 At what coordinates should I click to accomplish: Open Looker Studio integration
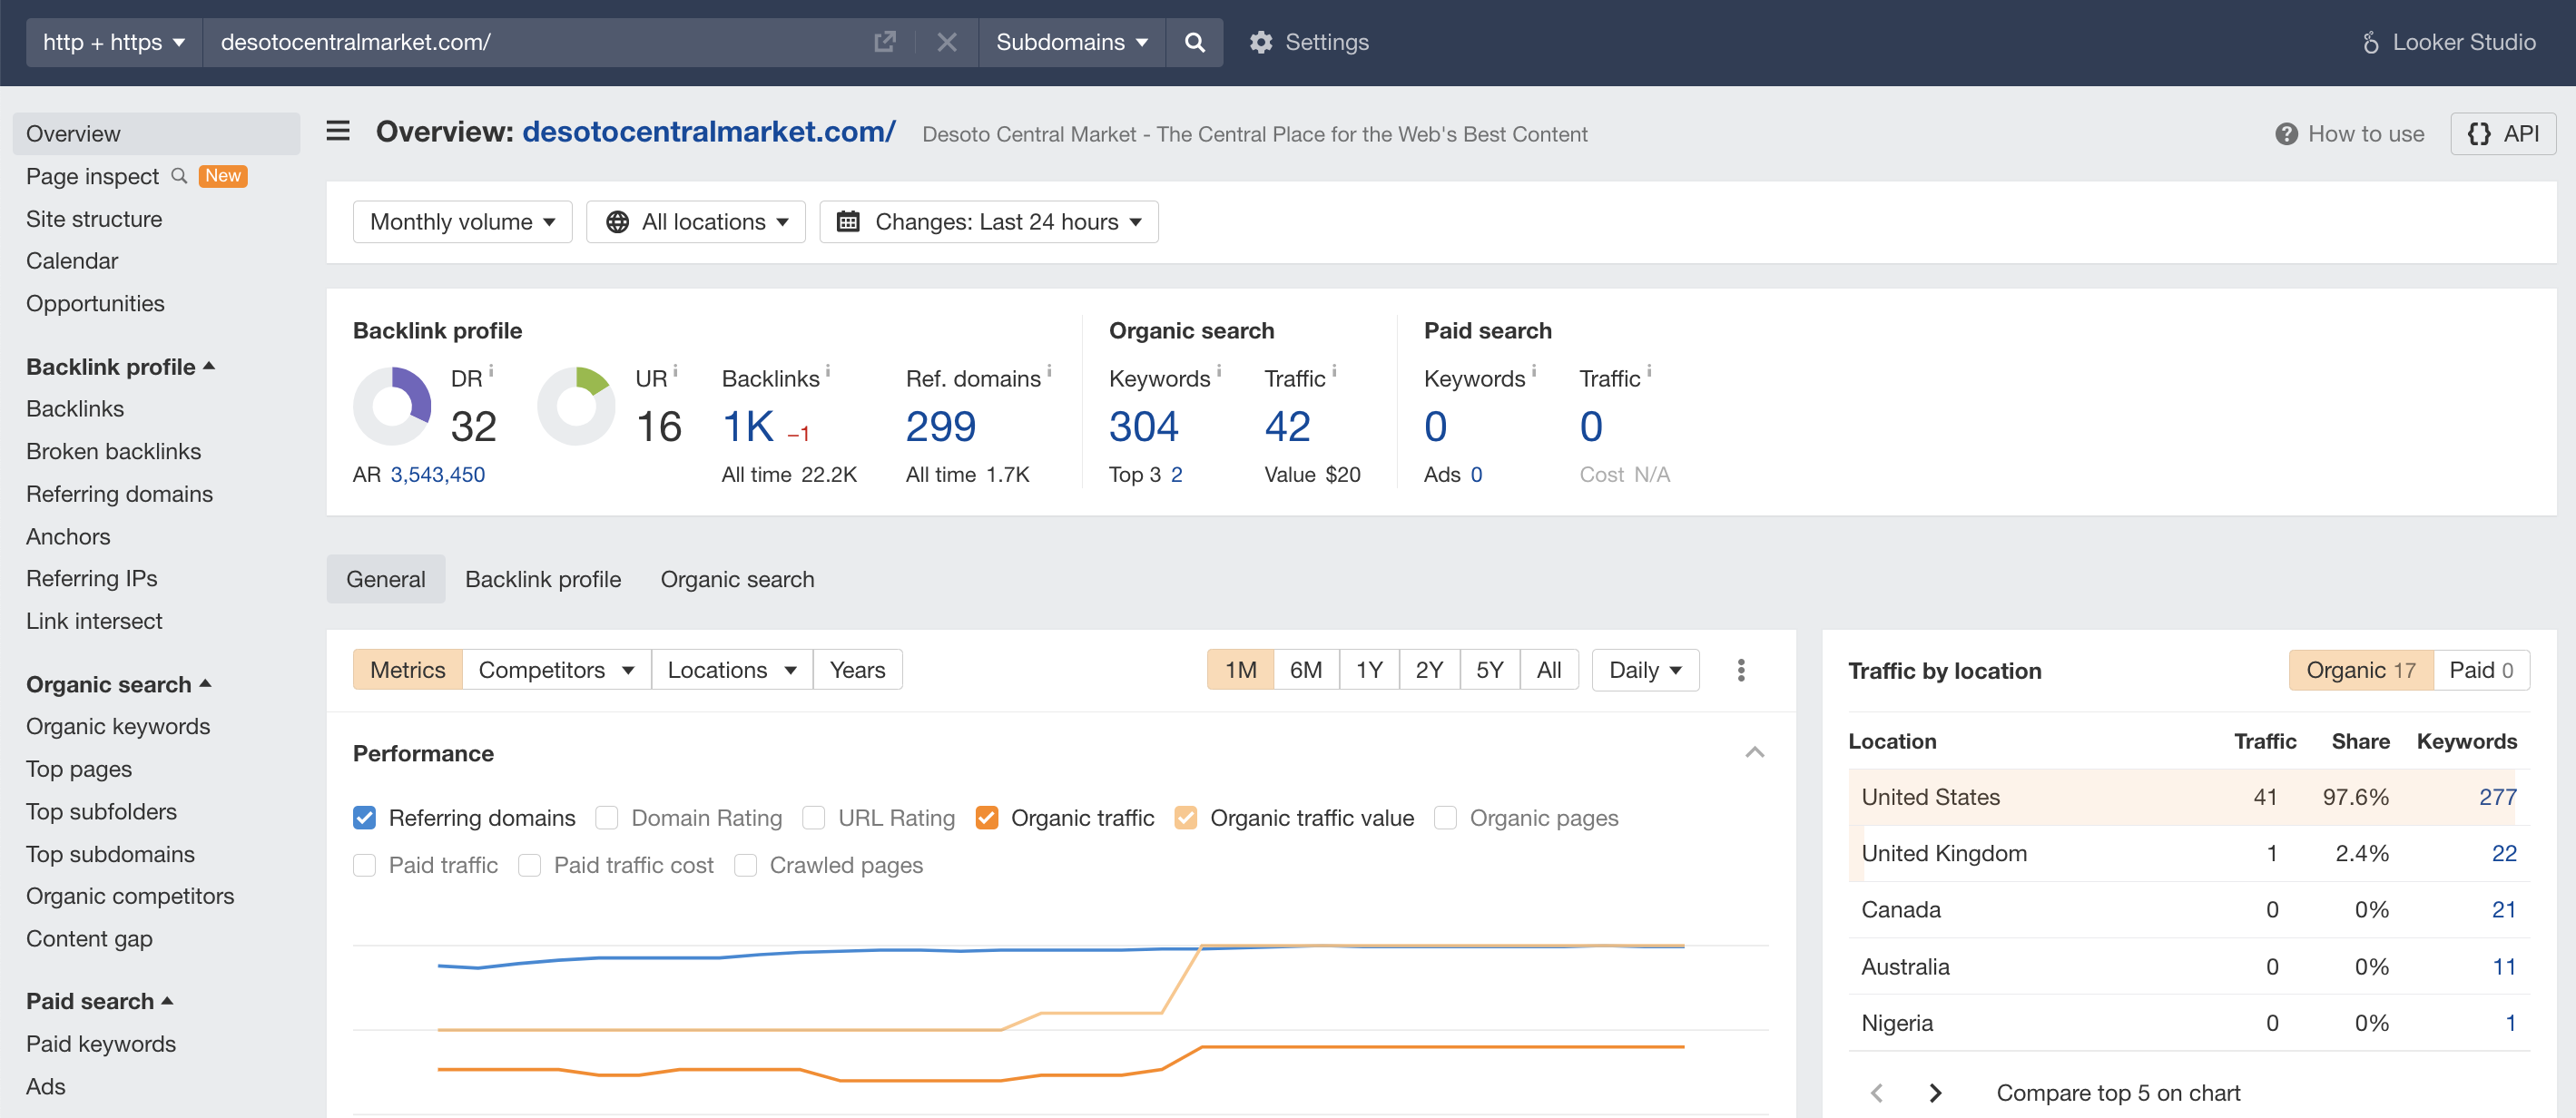[2449, 42]
